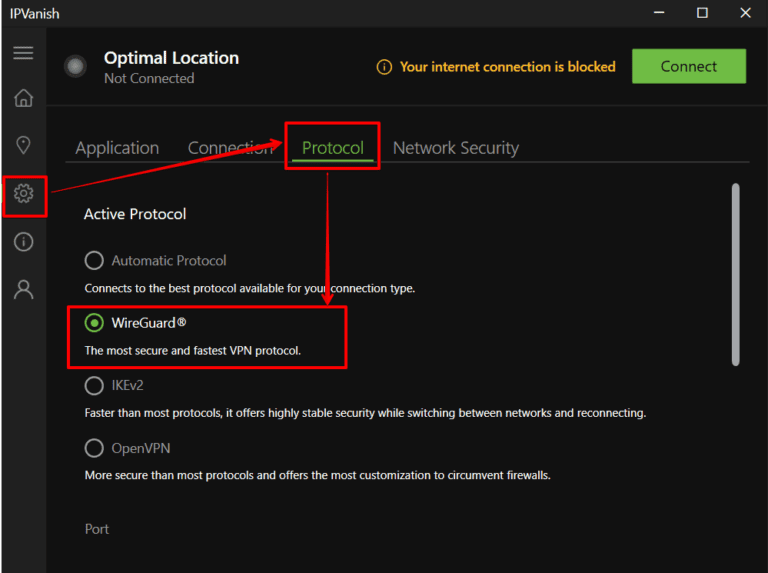This screenshot has height=573, width=768.
Task: Switch to the Application tab
Action: click(x=117, y=148)
